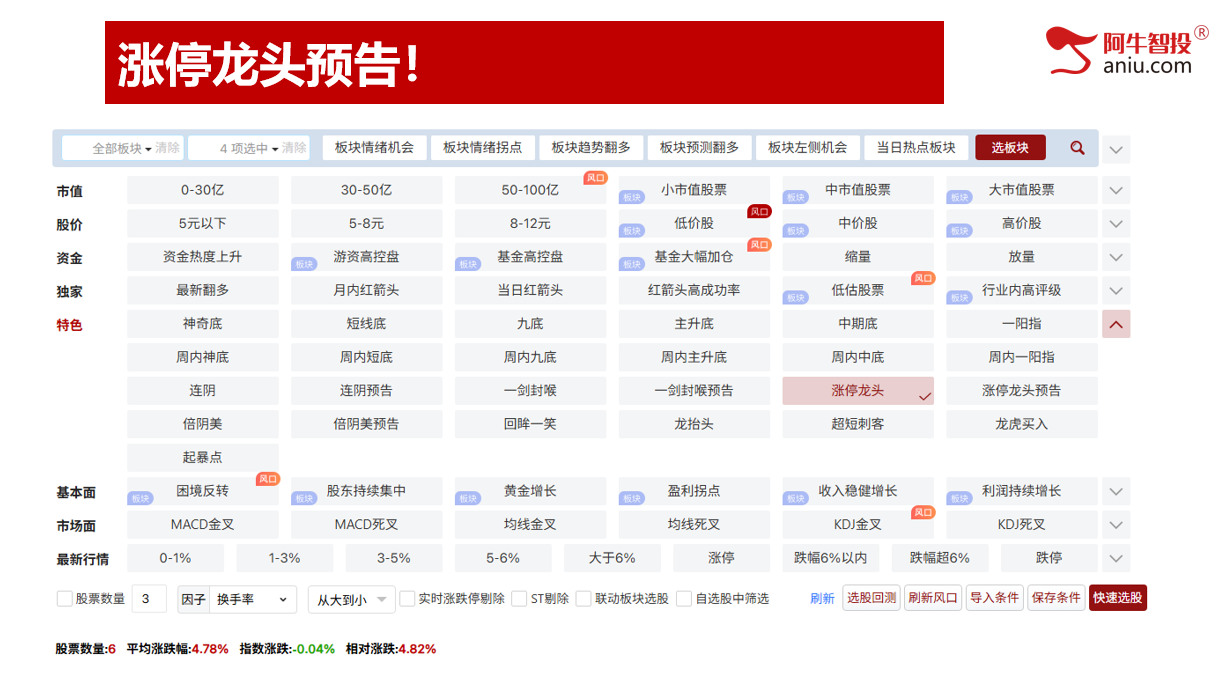Expand the 市值 row chevron

[1117, 190]
